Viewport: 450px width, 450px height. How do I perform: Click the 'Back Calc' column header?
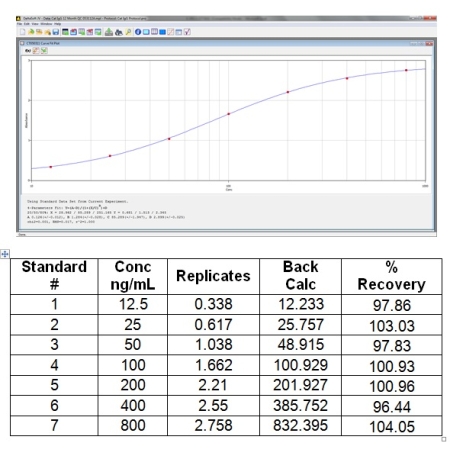tap(300, 276)
